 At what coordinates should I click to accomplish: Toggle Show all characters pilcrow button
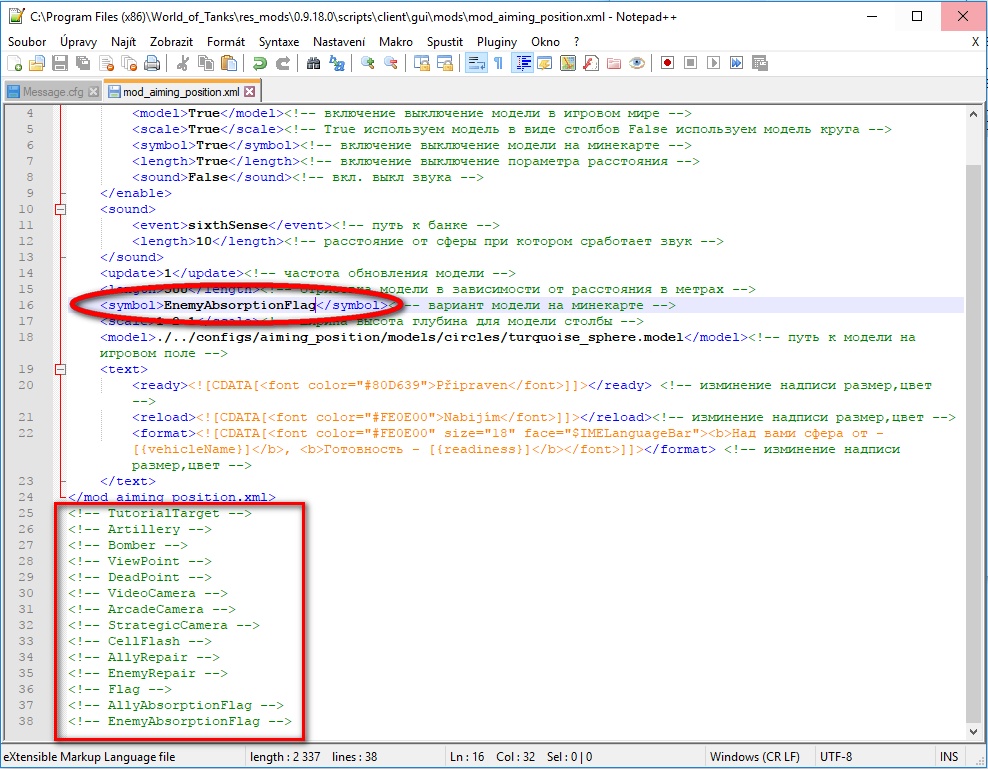[498, 63]
